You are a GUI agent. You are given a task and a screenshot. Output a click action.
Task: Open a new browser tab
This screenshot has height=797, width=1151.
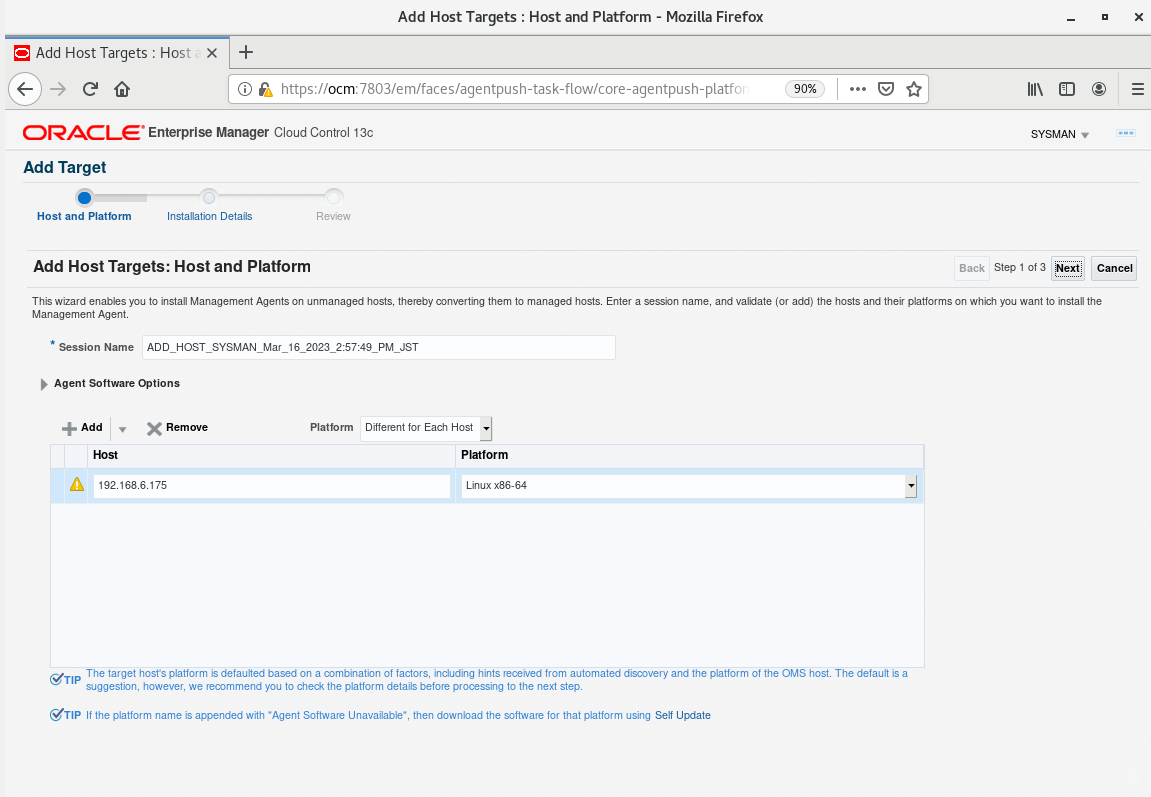click(x=246, y=52)
